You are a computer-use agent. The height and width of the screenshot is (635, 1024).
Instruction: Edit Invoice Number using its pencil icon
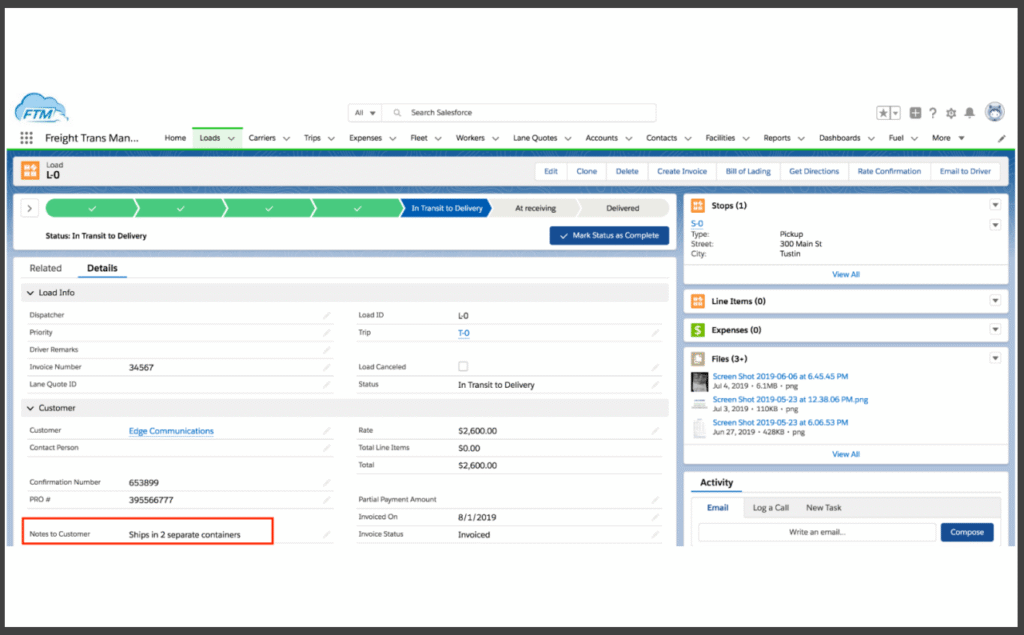coord(327,368)
